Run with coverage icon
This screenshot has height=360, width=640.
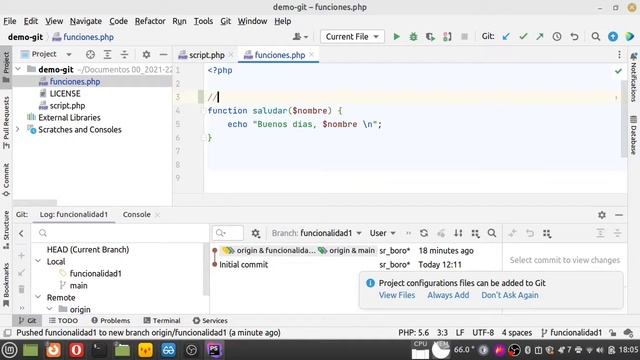[430, 37]
